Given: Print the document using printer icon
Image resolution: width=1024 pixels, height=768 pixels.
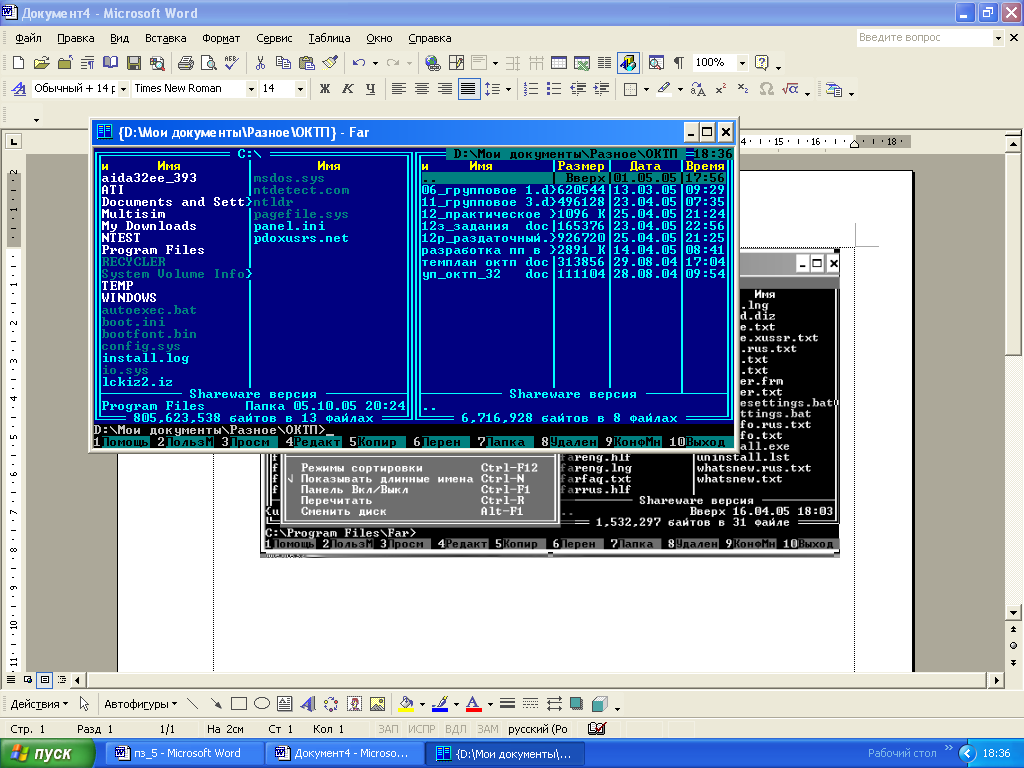Looking at the screenshot, I should point(186,63).
